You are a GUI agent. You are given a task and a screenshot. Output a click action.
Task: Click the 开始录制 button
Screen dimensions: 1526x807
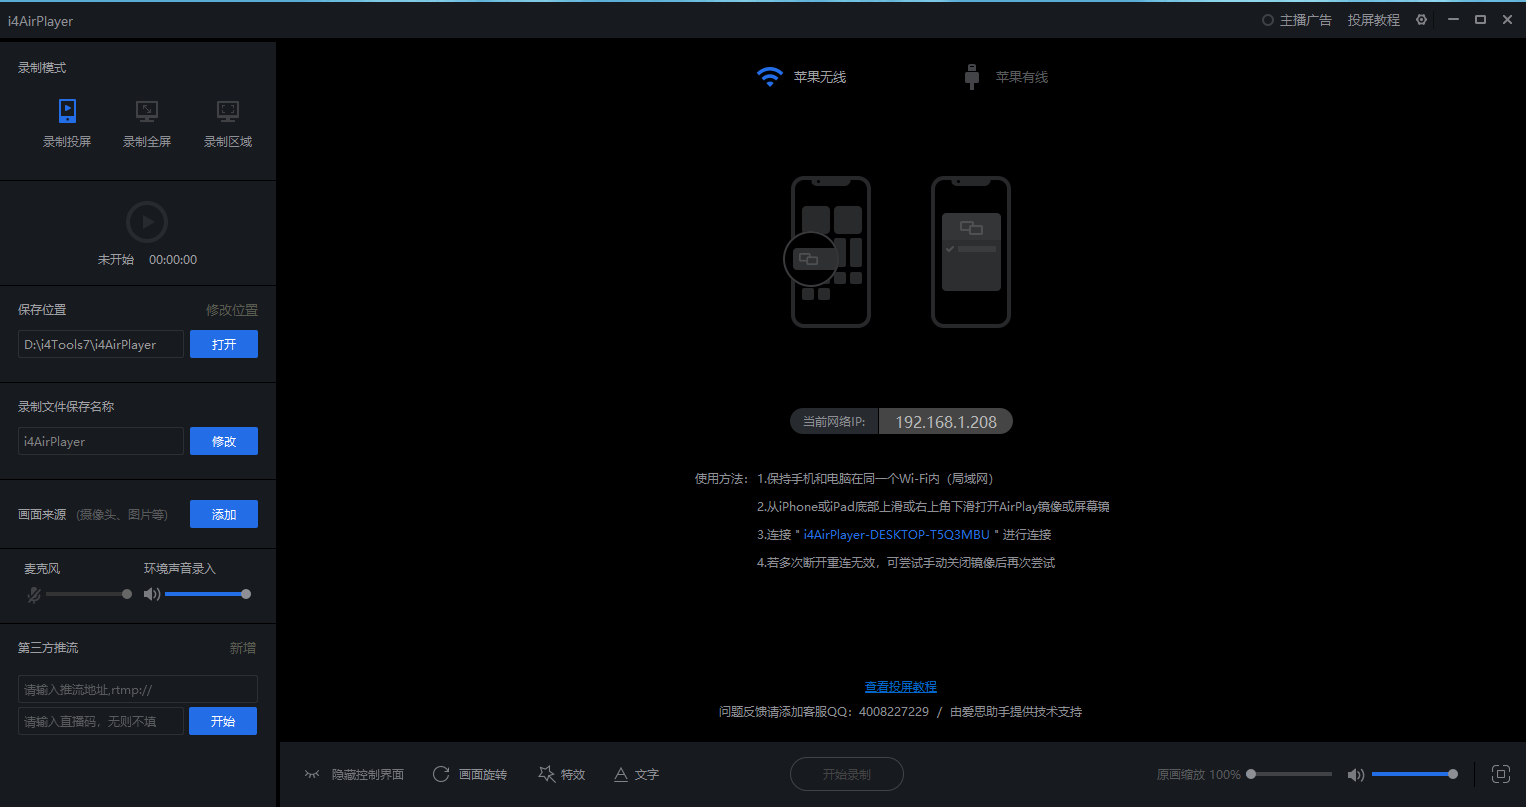(x=847, y=774)
